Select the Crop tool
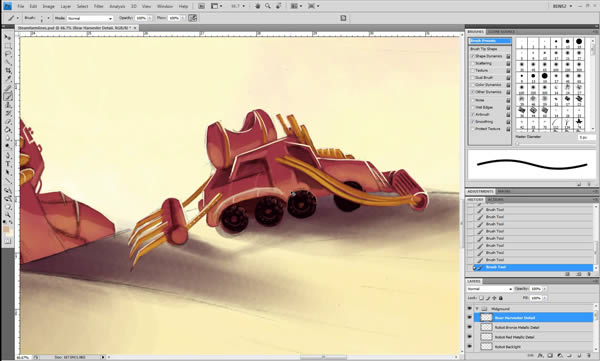600x361 pixels. [x=8, y=71]
